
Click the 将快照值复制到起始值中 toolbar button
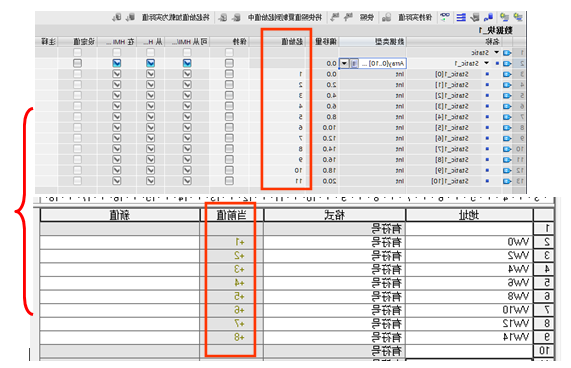285,17
